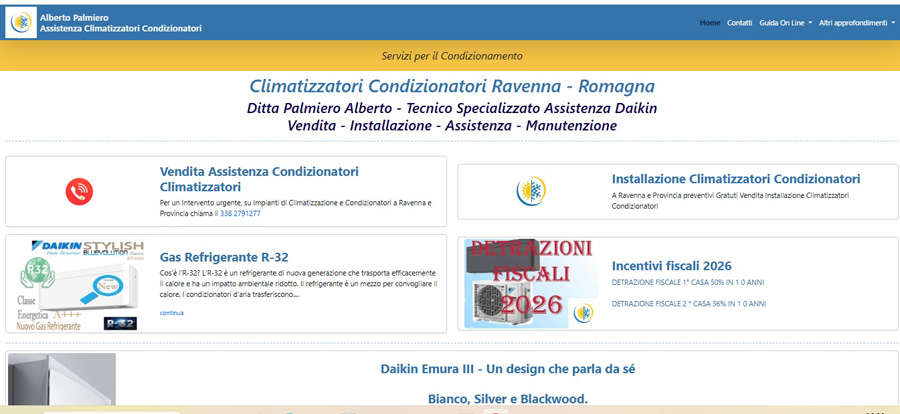This screenshot has height=414, width=900.
Task: Expand the Guida On Line dropdown menu
Action: point(785,23)
